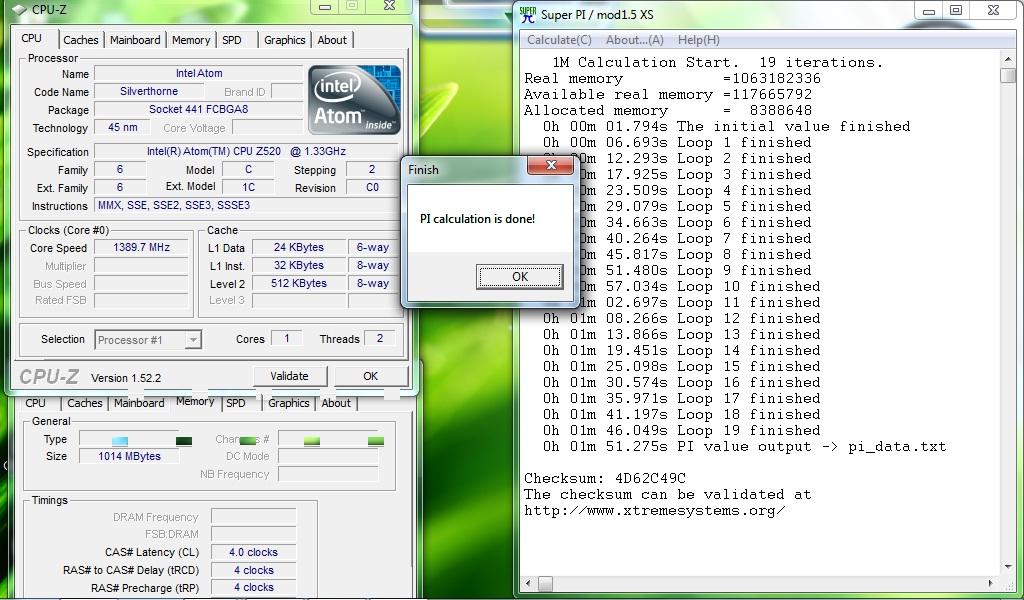This screenshot has width=1024, height=600.
Task: Close the Finish dialog with red X
Action: click(x=551, y=165)
